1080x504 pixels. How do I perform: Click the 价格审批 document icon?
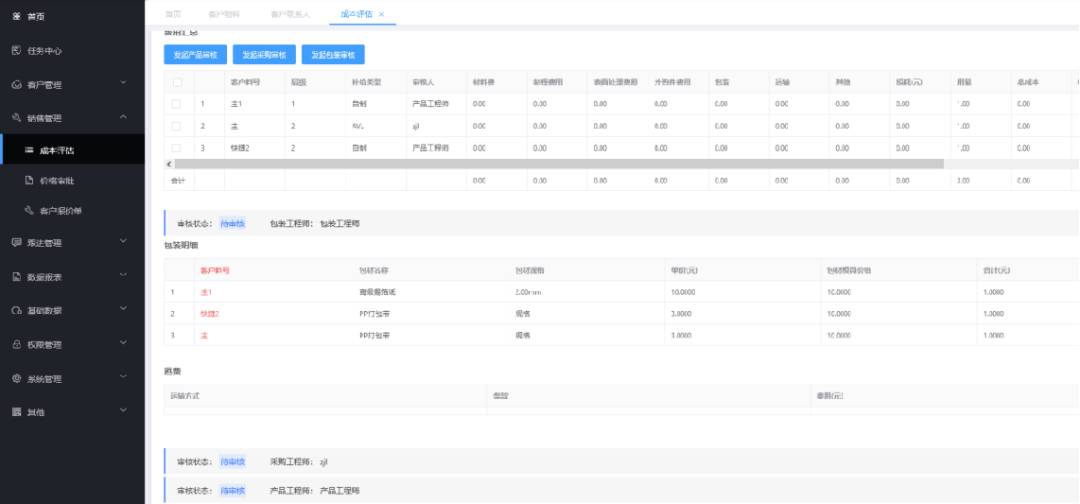29,180
